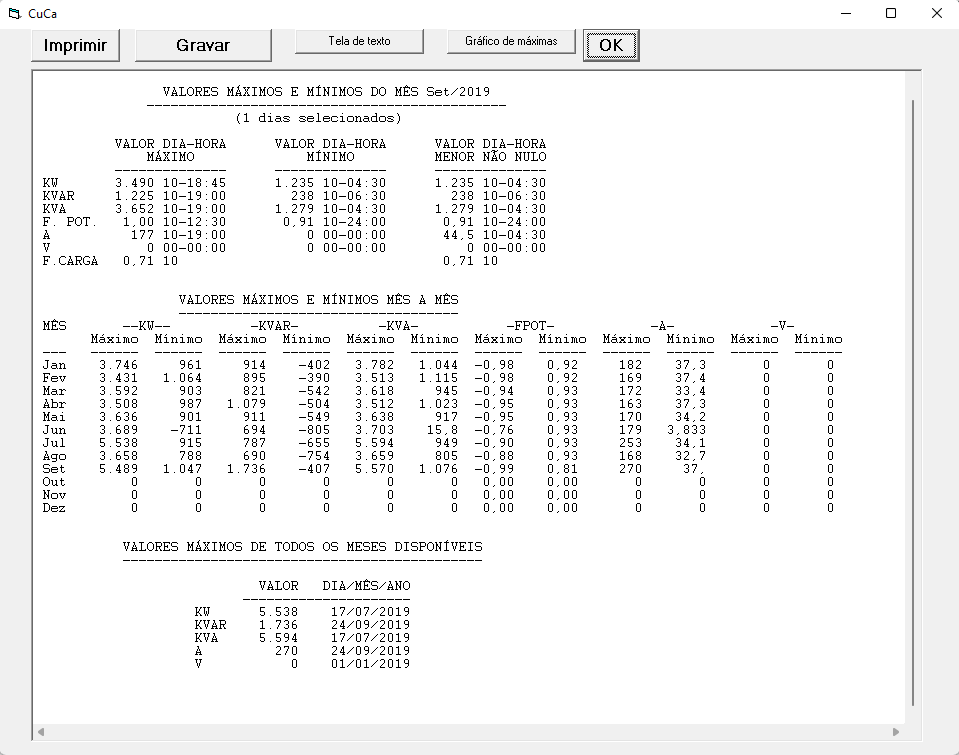This screenshot has width=959, height=755.
Task: Maximize the CuCa window
Action: 891,13
